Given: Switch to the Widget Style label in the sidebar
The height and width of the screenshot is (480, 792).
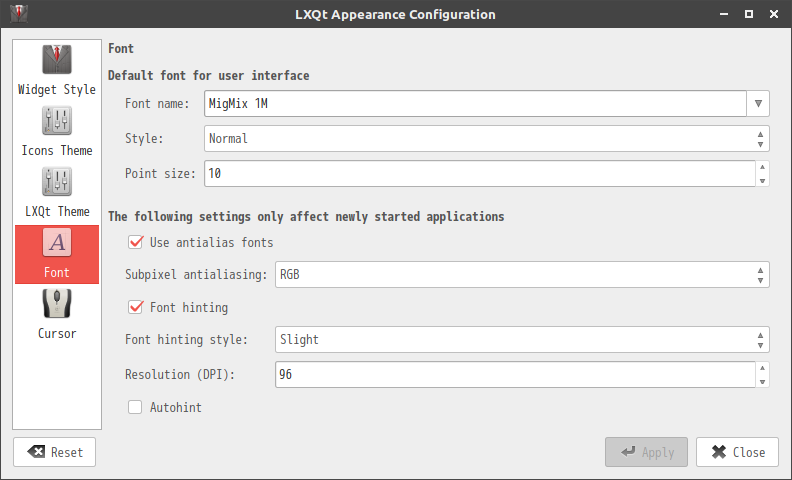Looking at the screenshot, I should [57, 89].
